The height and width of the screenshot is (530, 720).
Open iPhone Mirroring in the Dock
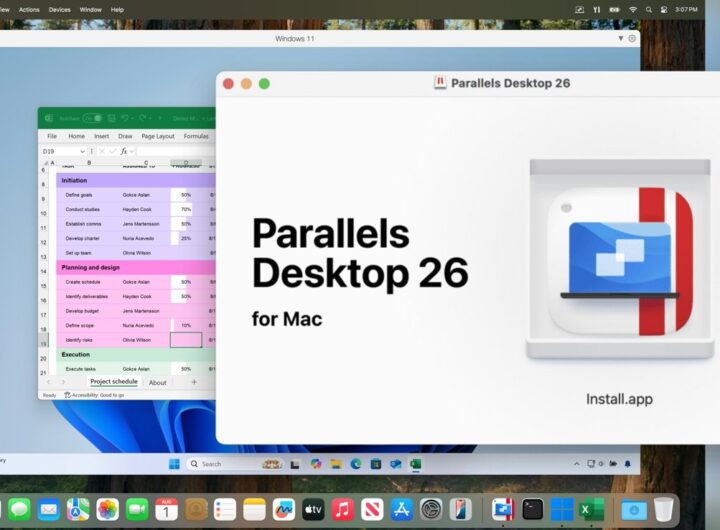tap(461, 509)
